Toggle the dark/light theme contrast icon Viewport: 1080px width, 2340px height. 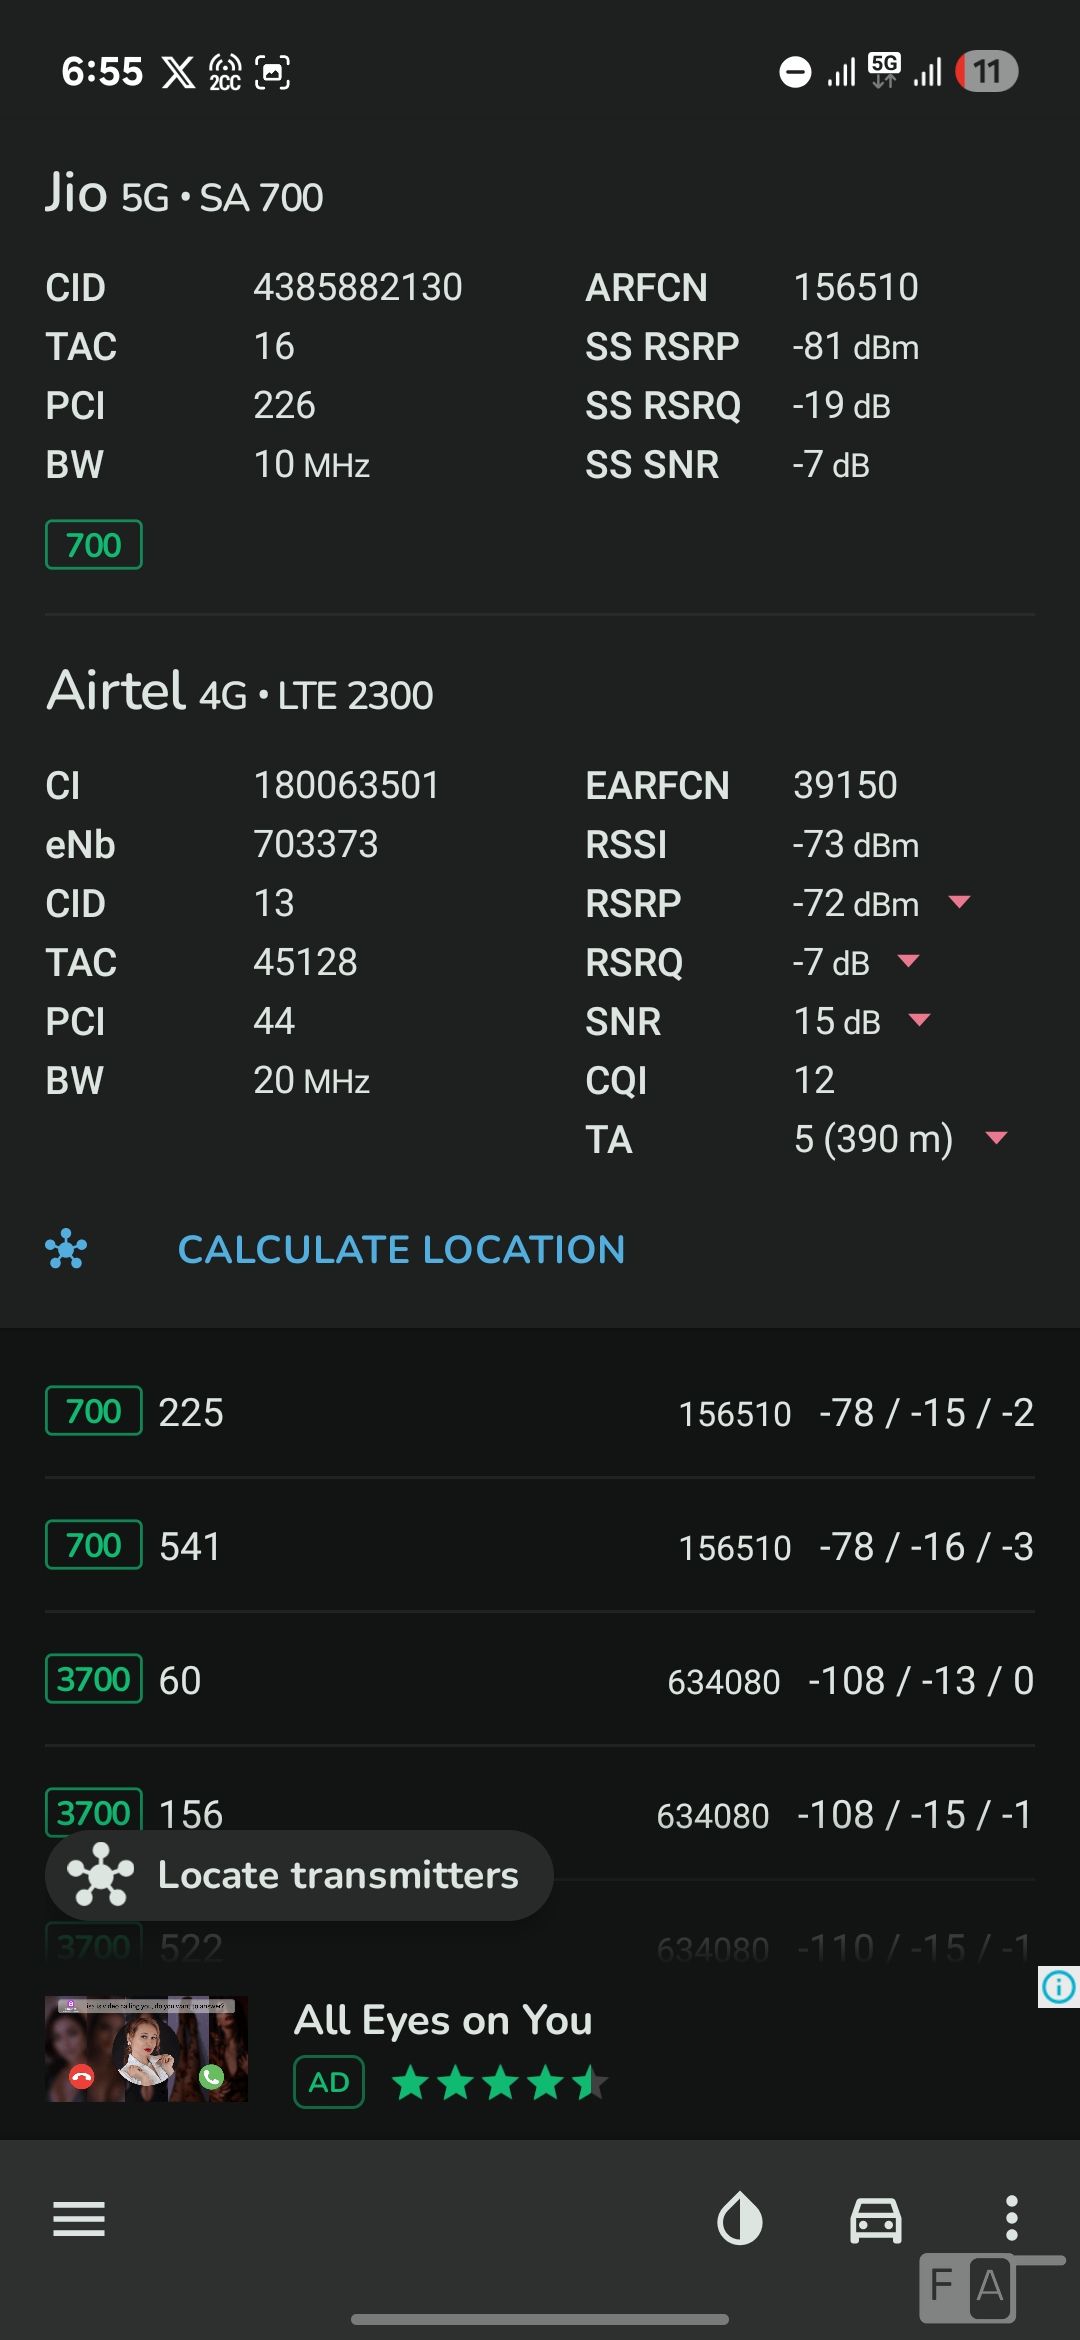(740, 2218)
